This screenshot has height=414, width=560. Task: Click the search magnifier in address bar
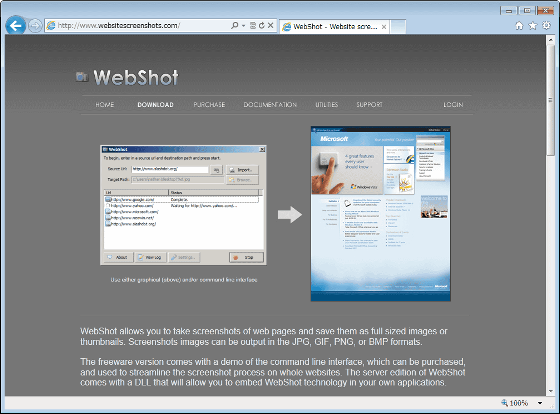(x=234, y=25)
